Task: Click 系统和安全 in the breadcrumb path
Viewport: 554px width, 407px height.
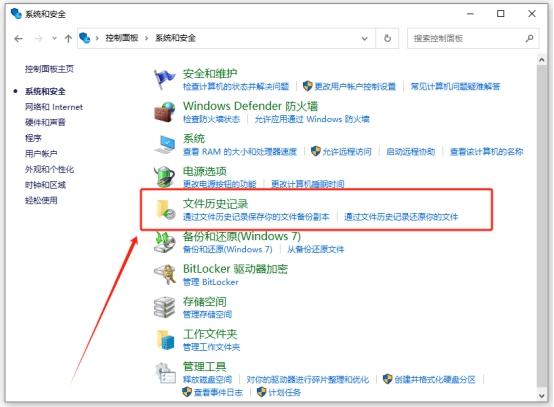Action: 176,38
